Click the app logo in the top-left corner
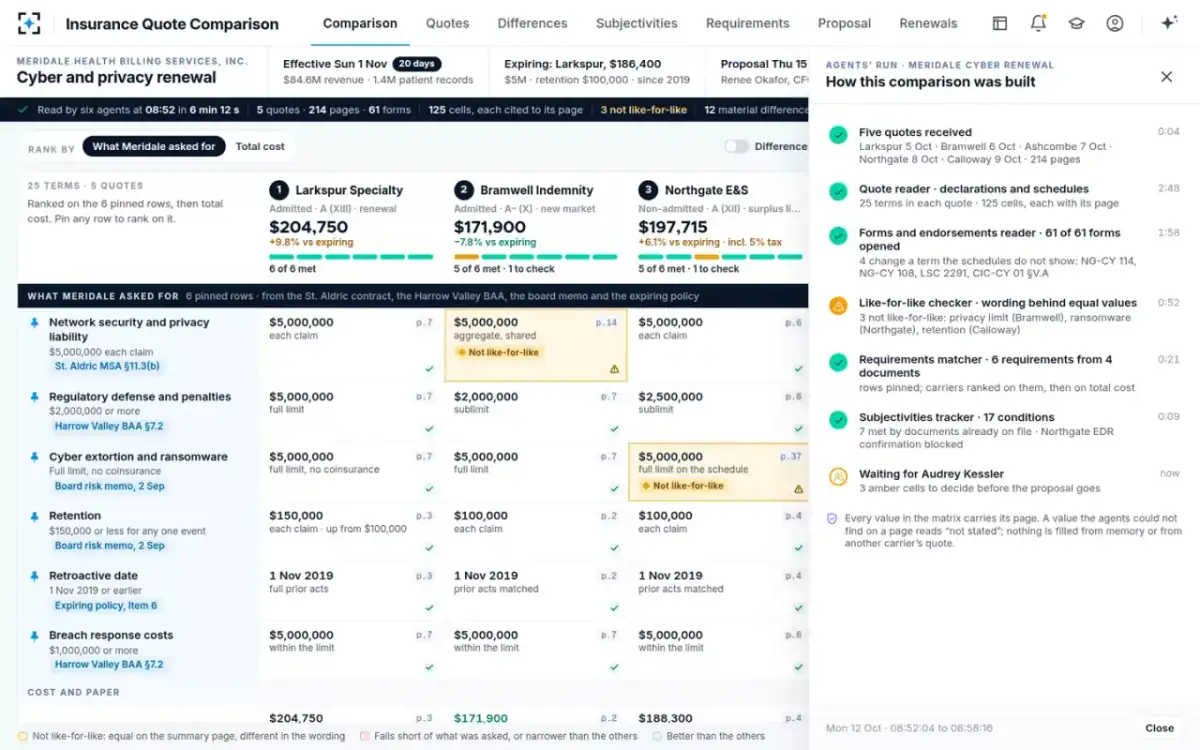This screenshot has height=750, width=1200. 29,23
